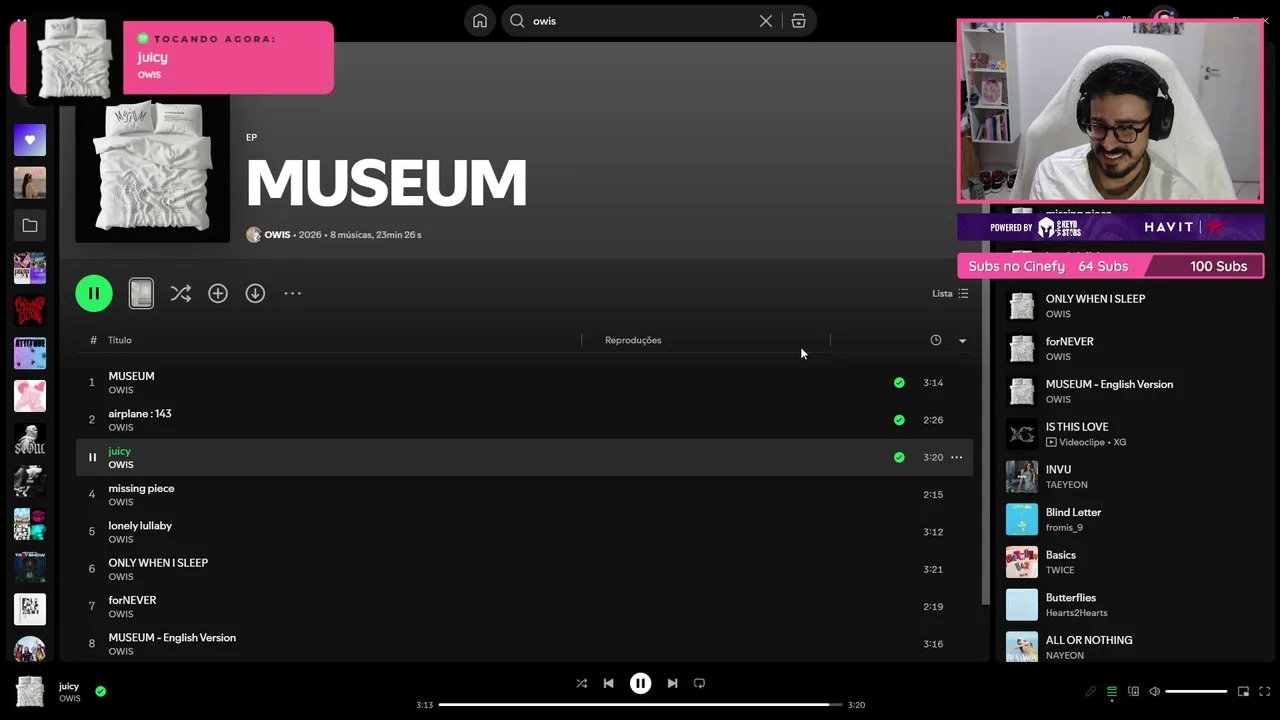Open the miniplayer icon
The height and width of the screenshot is (720, 1280).
1243,691
